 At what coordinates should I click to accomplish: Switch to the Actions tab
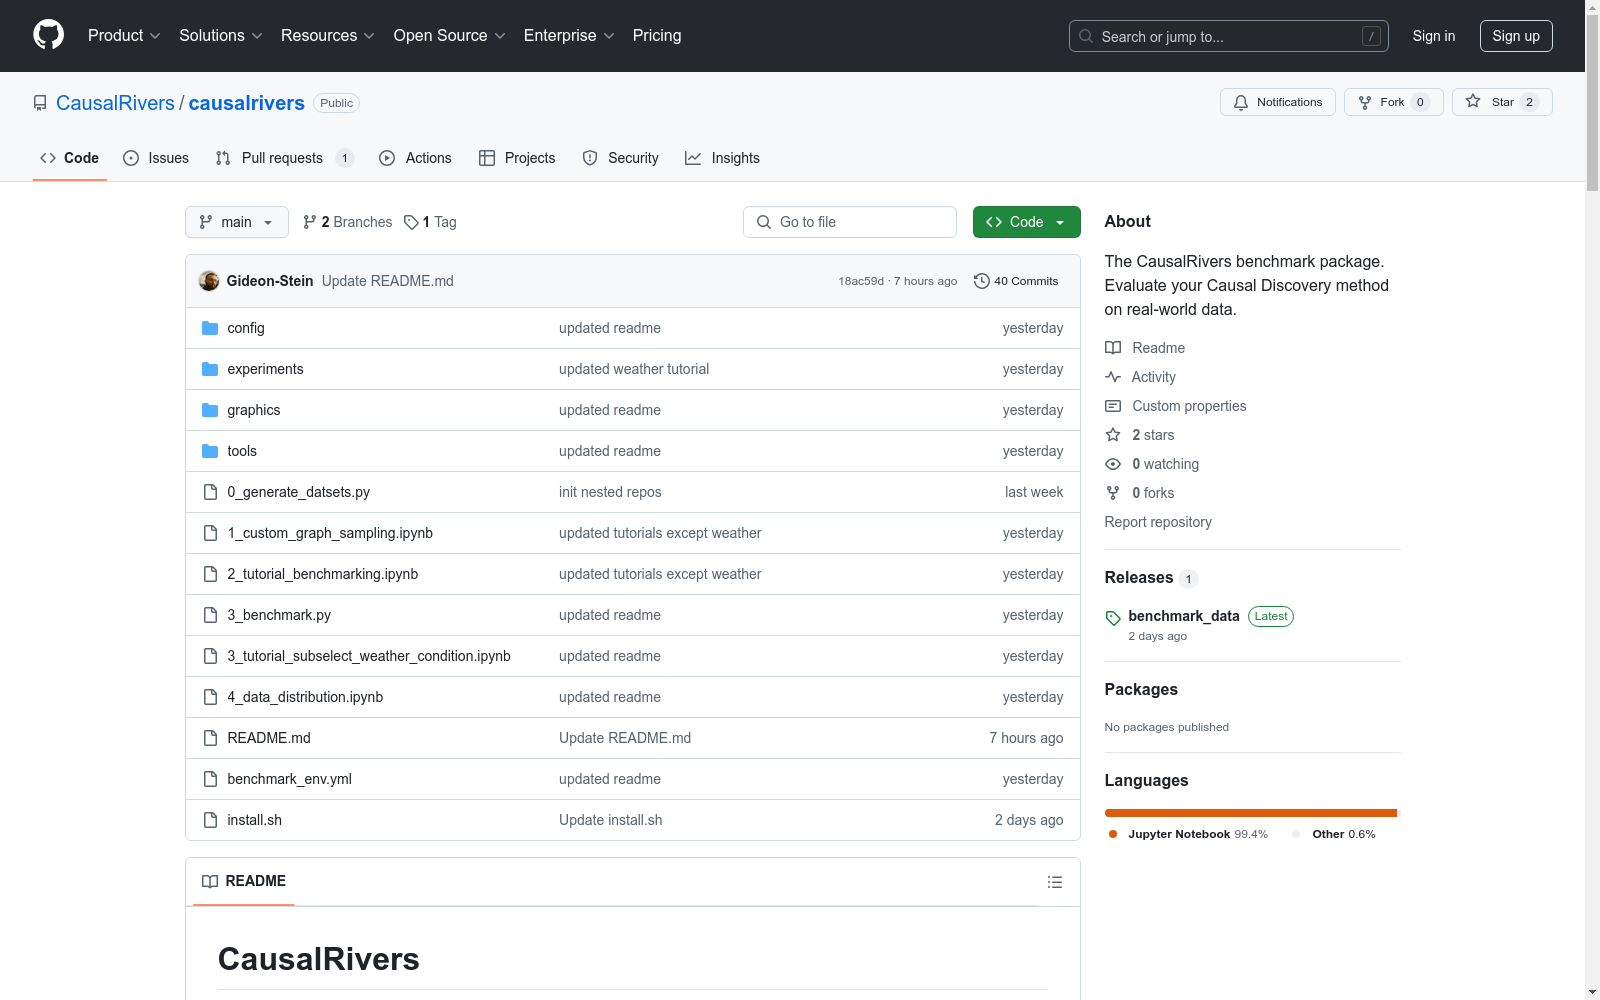415,158
